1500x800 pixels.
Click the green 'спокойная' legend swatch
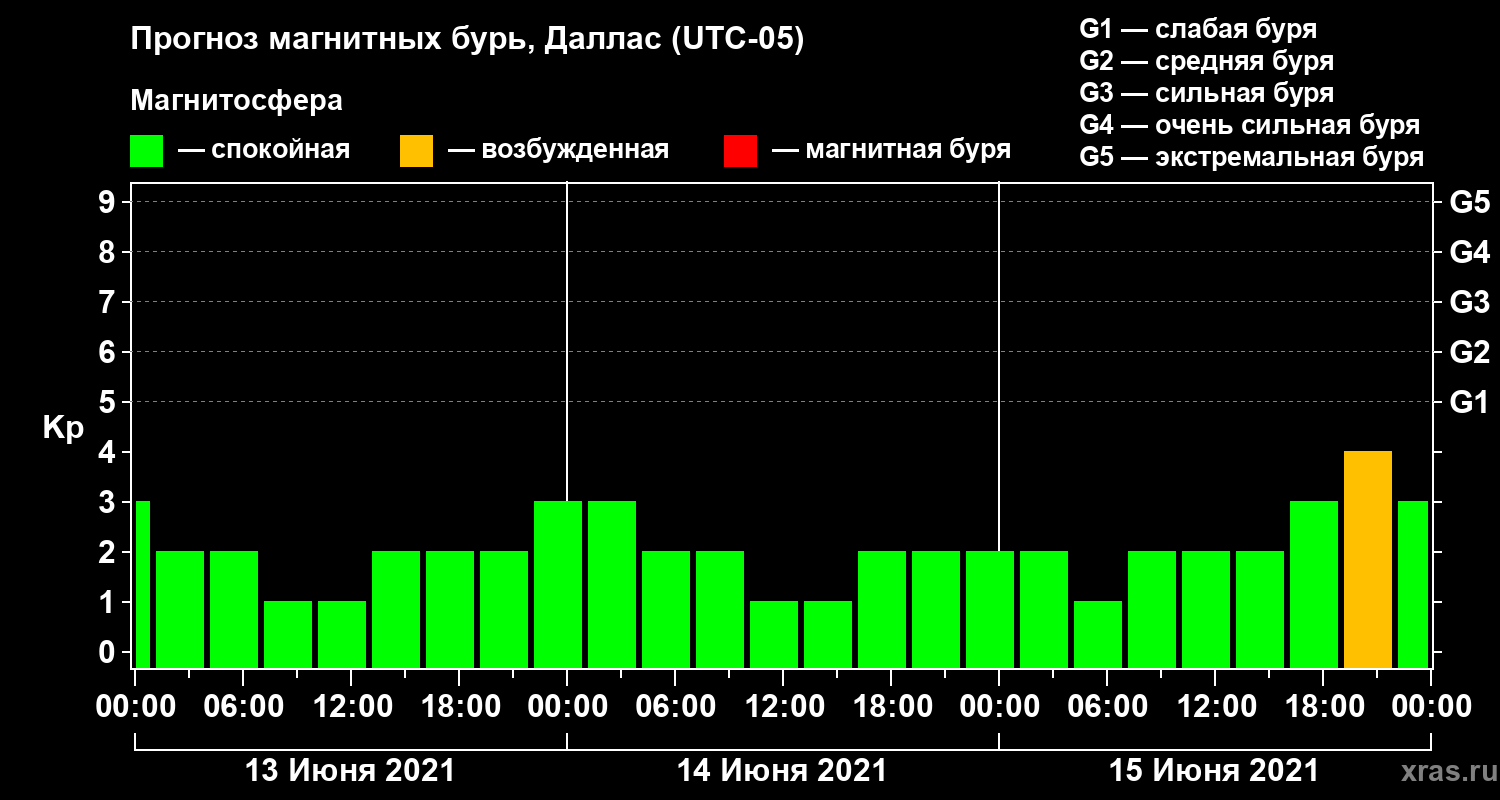click(x=146, y=151)
